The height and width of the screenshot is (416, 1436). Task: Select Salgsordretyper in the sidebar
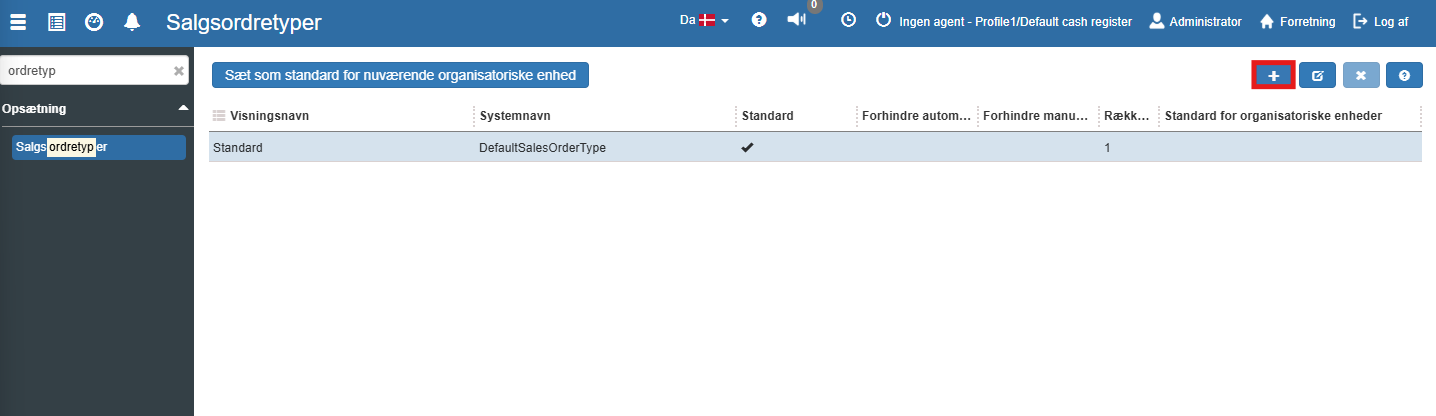pos(98,147)
